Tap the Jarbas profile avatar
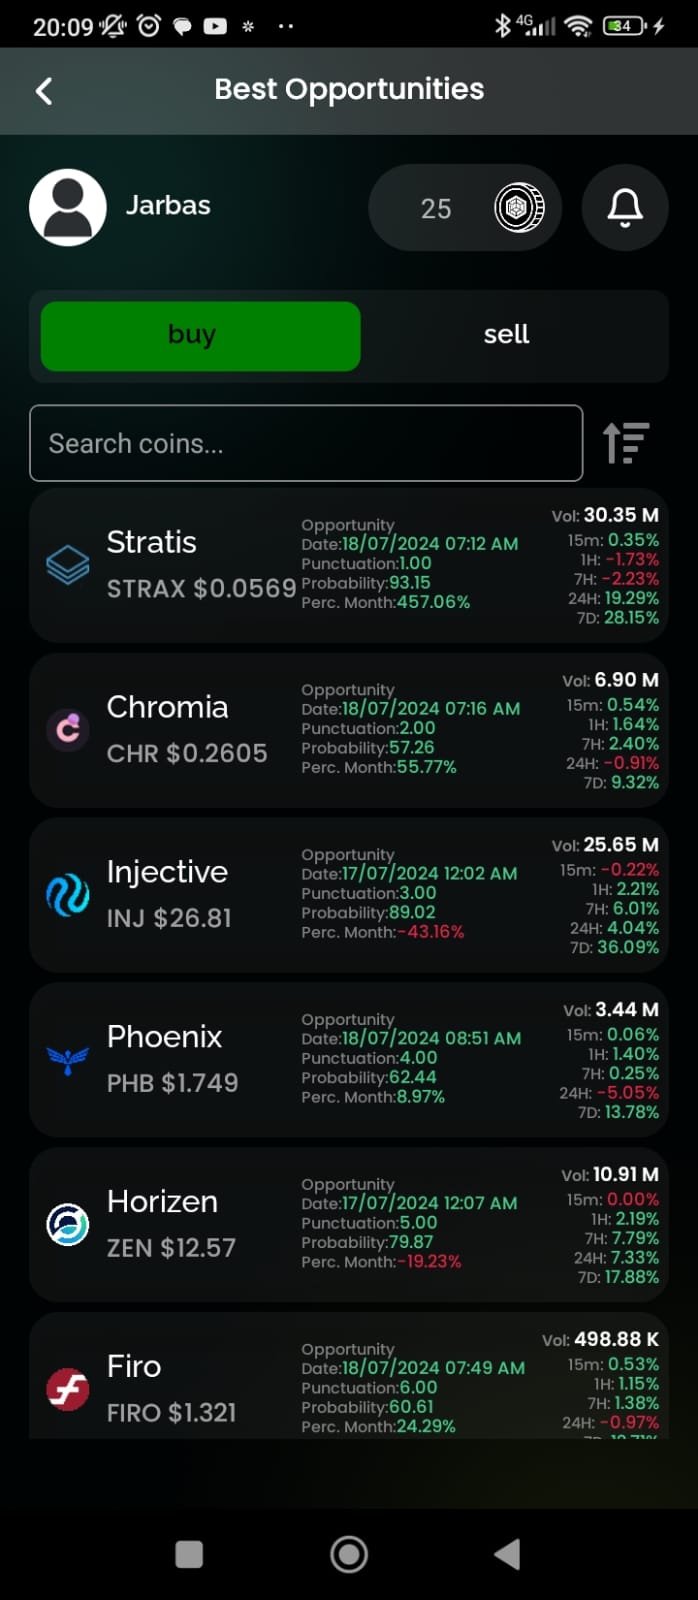 point(69,207)
